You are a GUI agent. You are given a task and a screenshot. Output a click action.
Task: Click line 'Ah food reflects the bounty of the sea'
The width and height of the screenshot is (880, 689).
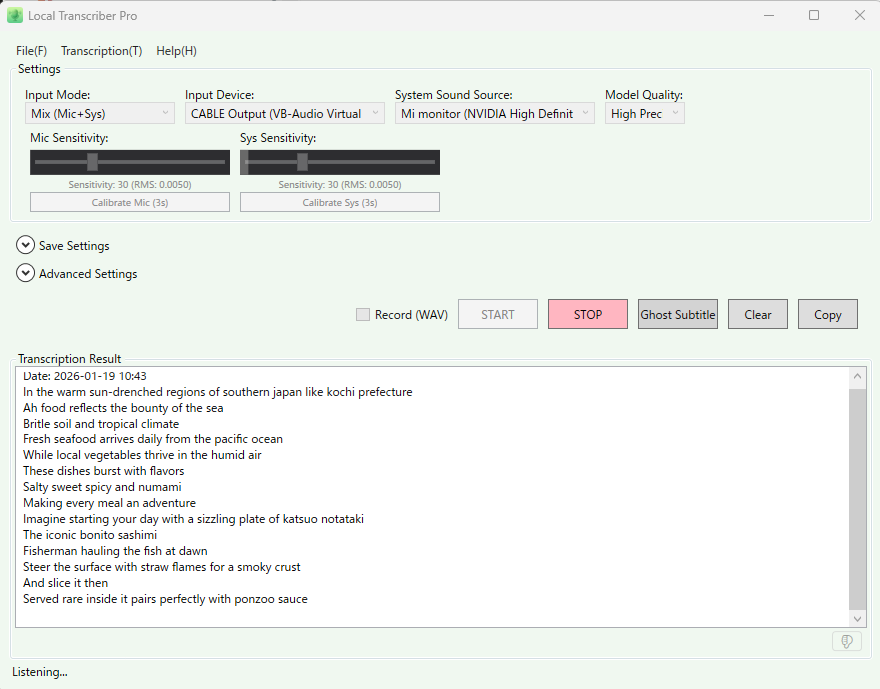click(123, 408)
